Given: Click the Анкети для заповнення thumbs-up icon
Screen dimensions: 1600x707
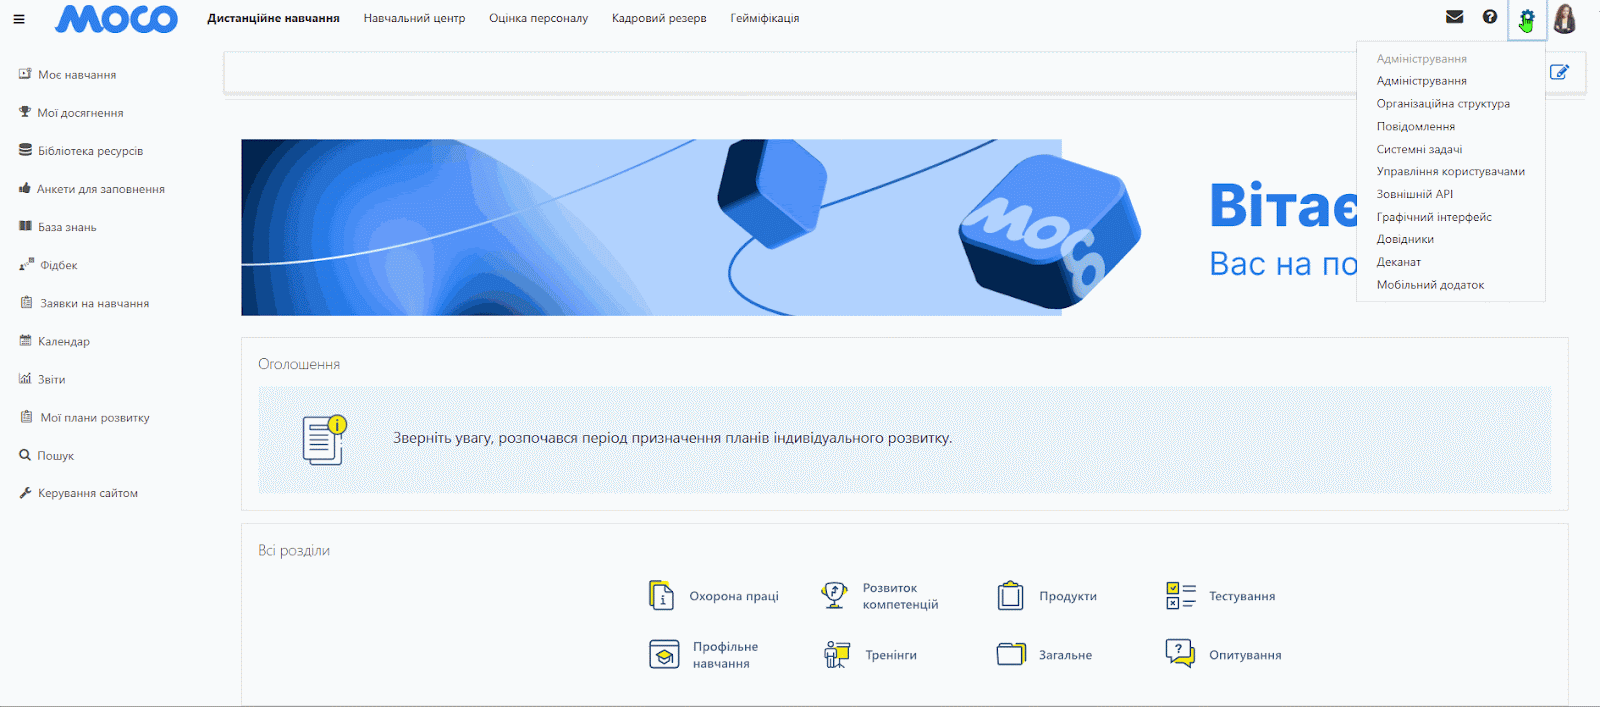Looking at the screenshot, I should 25,188.
